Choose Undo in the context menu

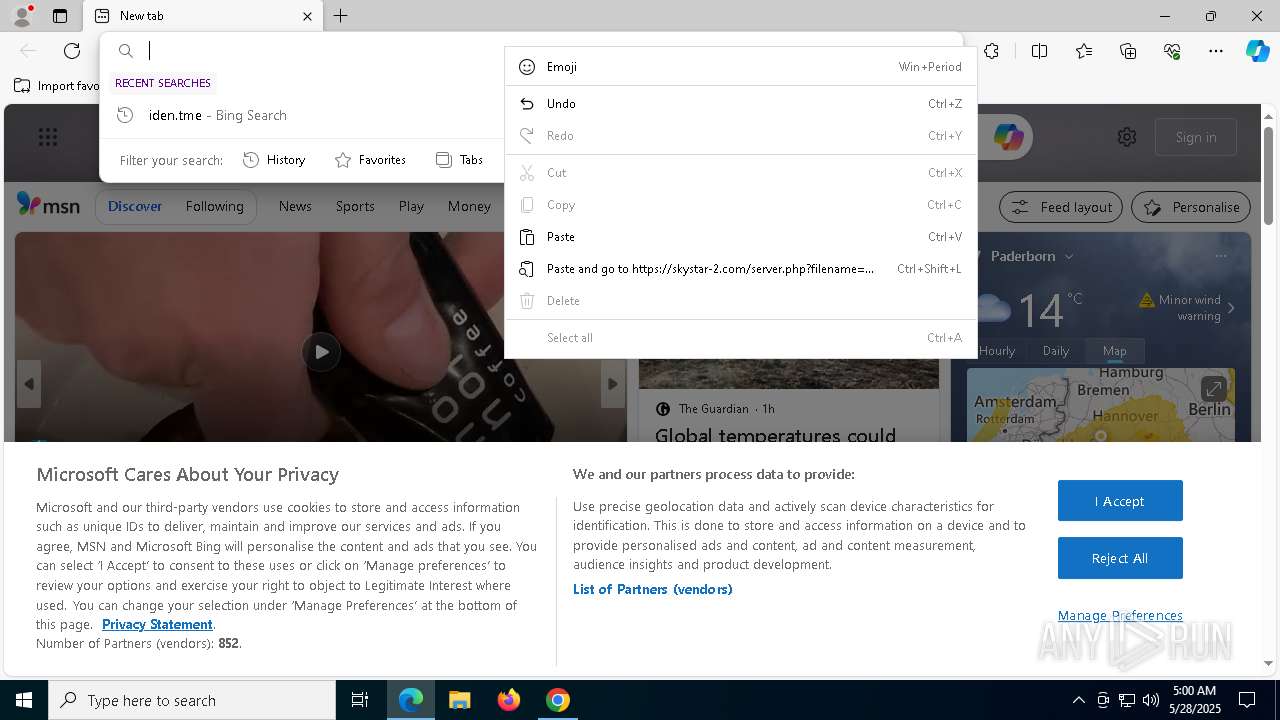tap(740, 104)
